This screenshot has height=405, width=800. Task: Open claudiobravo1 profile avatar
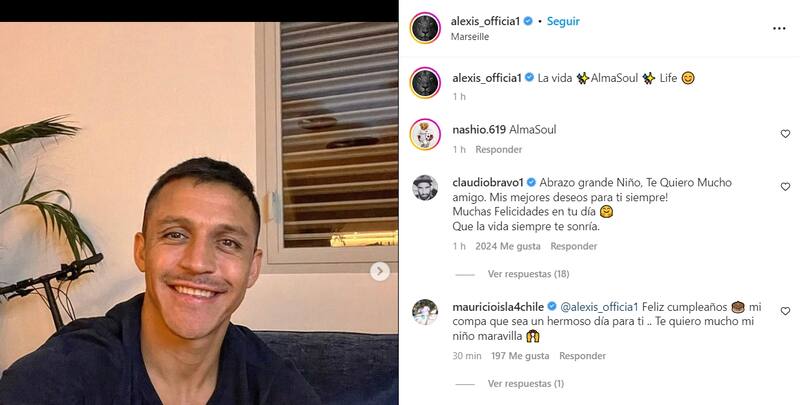click(x=425, y=188)
